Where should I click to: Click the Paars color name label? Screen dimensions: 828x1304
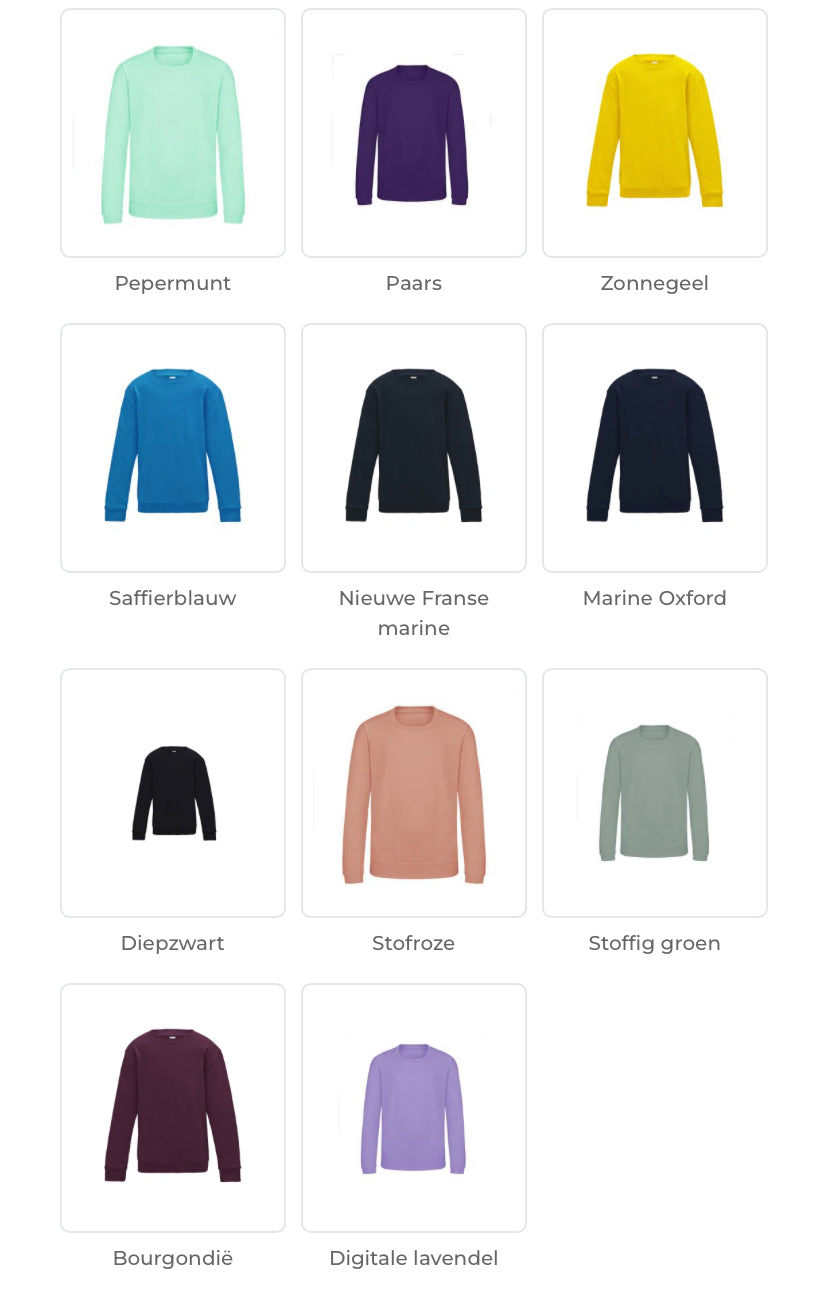point(414,283)
